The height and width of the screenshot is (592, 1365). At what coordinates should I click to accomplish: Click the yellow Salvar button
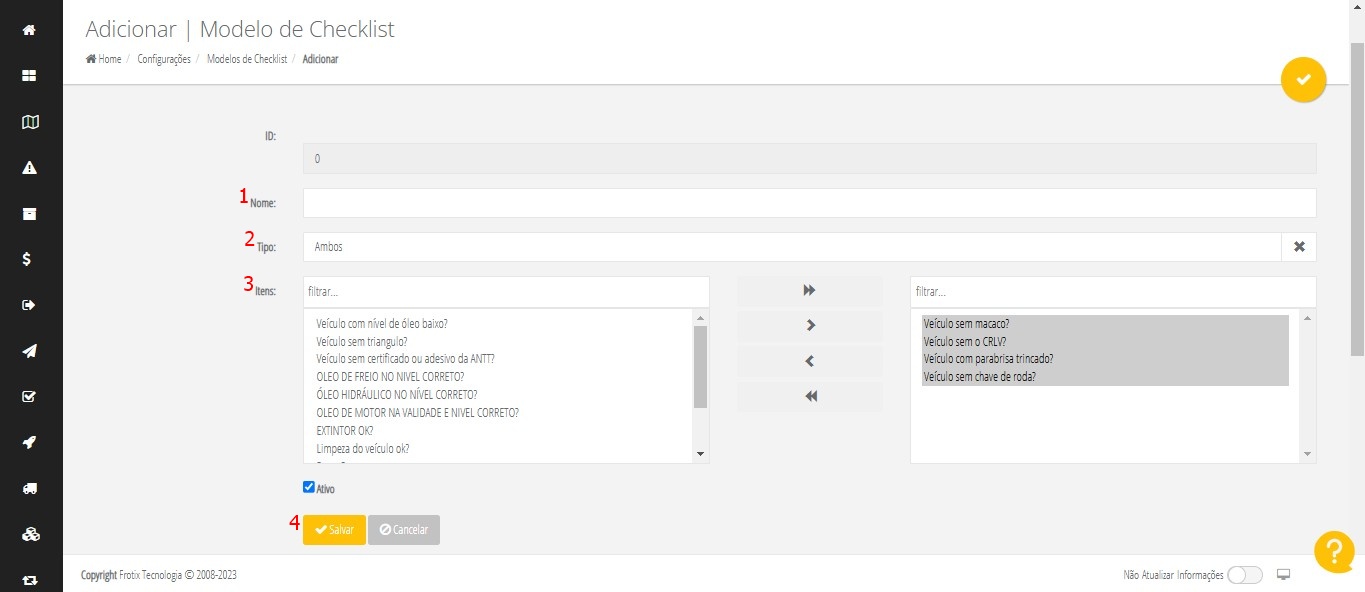pyautogui.click(x=334, y=530)
